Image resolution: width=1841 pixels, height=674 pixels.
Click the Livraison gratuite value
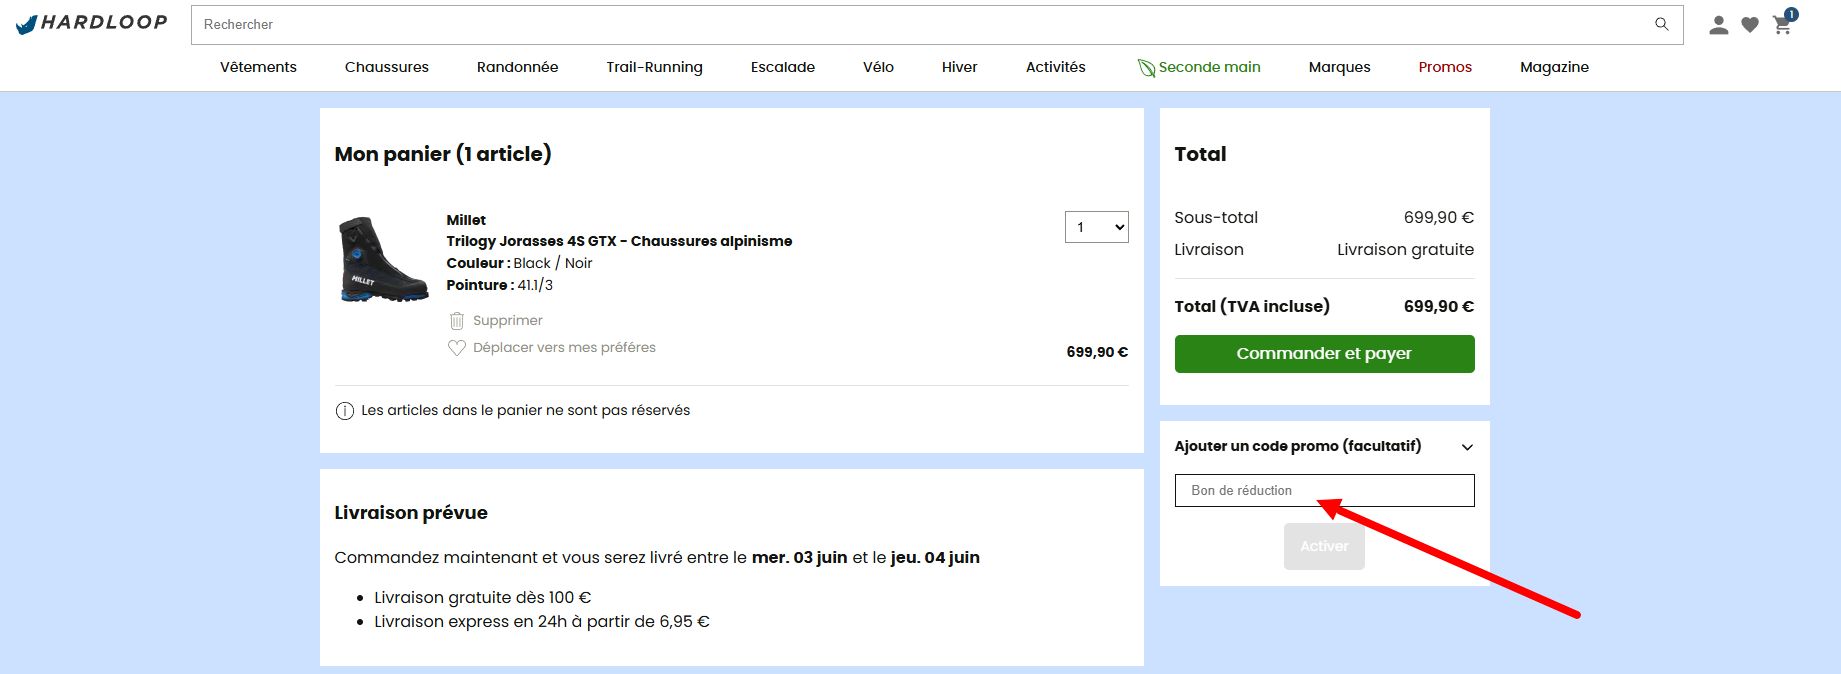(x=1405, y=250)
